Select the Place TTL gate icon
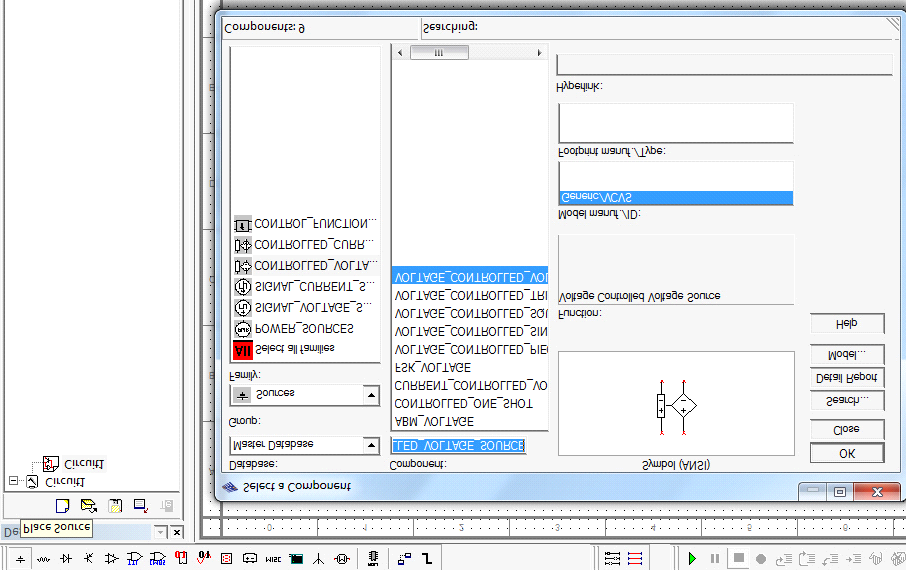 pos(135,559)
